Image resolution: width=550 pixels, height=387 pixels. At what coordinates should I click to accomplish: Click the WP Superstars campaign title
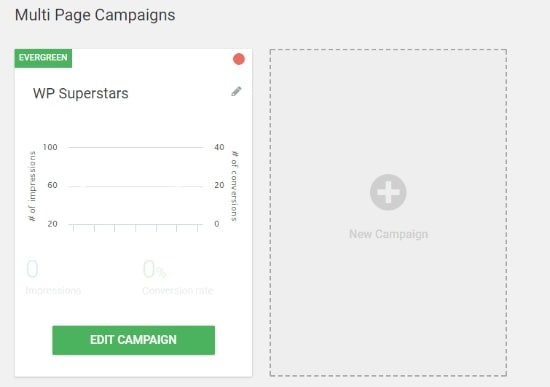coord(81,93)
